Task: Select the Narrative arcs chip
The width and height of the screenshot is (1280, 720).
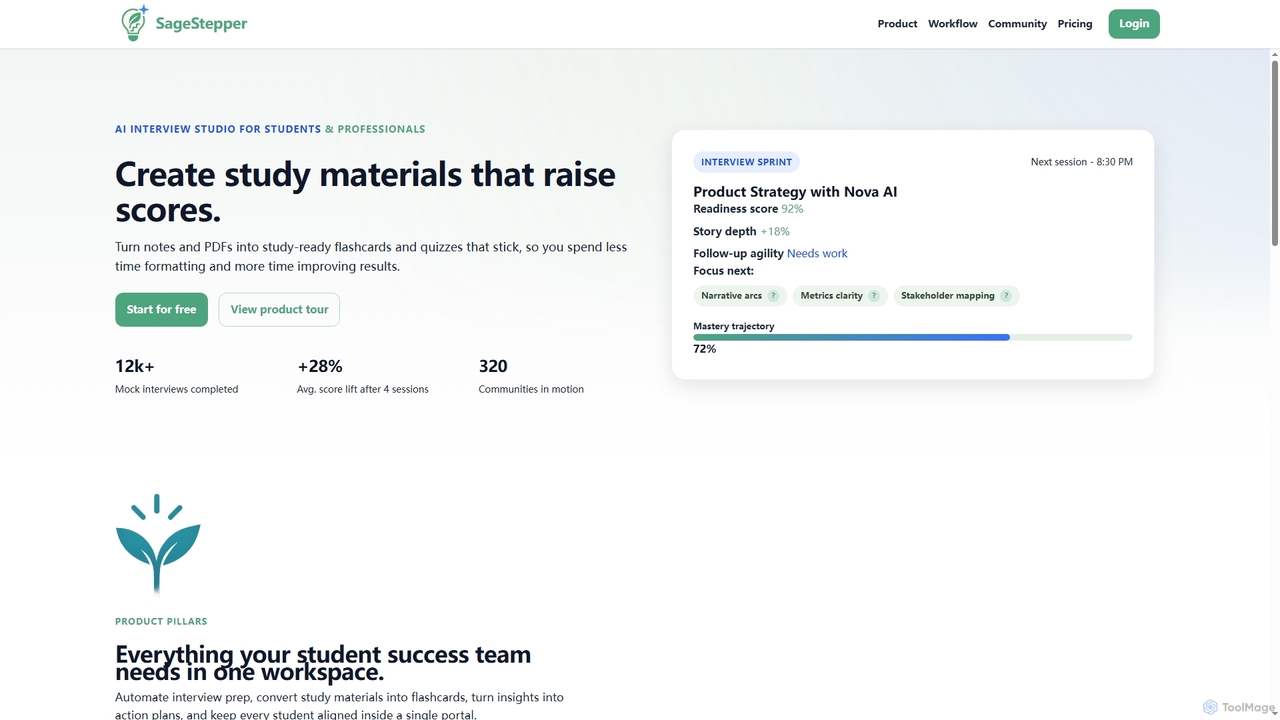Action: click(740, 296)
